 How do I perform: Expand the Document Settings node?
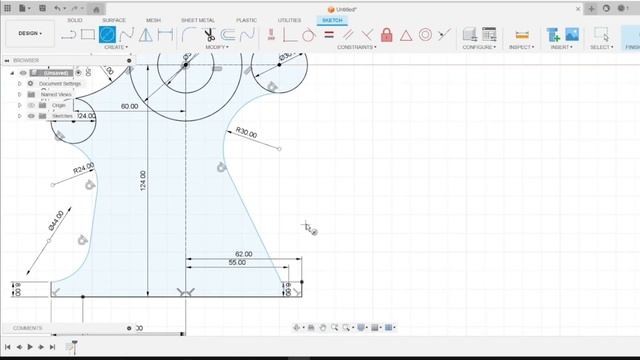tap(19, 84)
